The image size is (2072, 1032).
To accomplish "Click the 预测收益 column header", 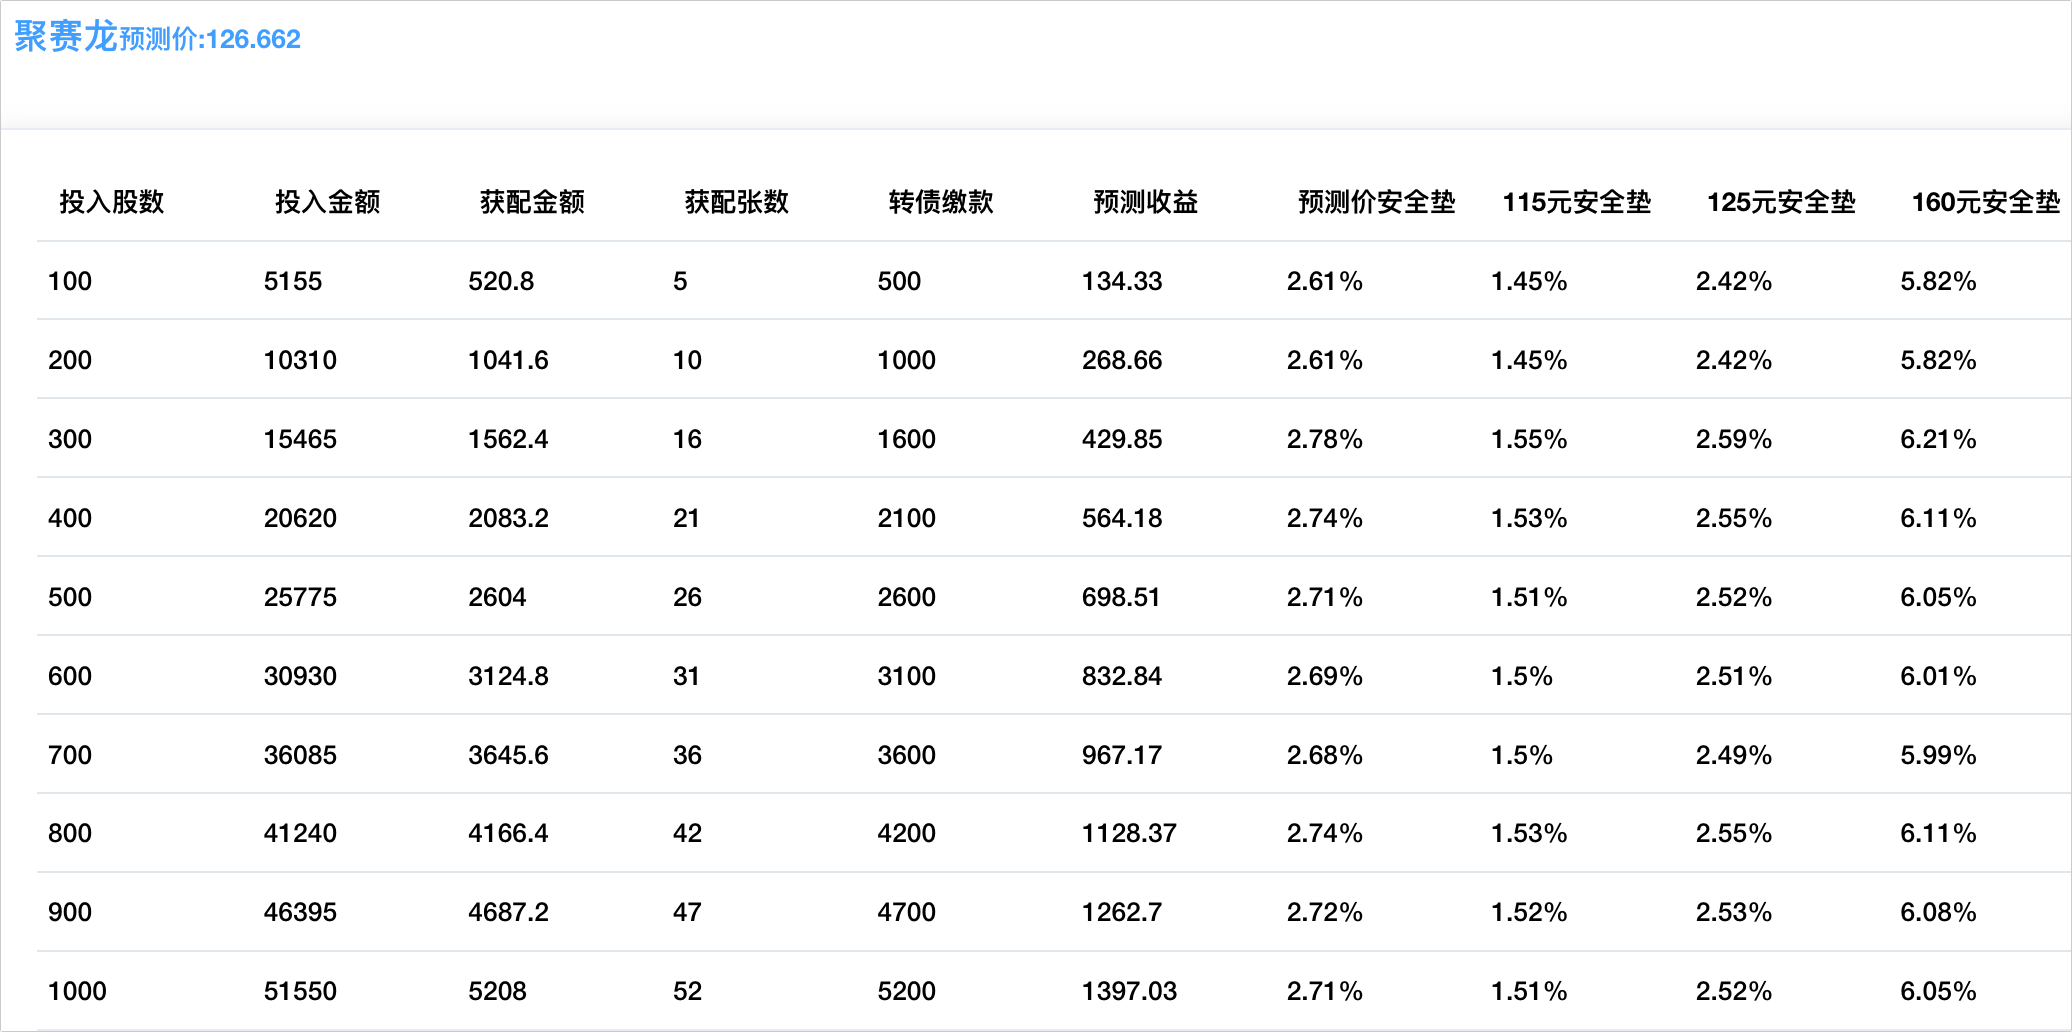I will click(x=1145, y=202).
